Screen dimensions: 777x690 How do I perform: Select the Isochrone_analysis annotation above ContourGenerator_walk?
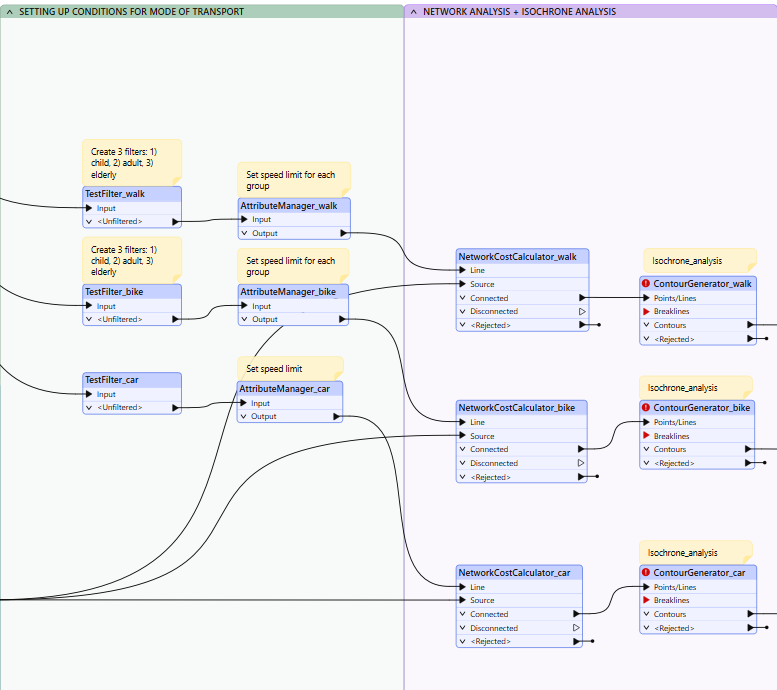point(700,261)
